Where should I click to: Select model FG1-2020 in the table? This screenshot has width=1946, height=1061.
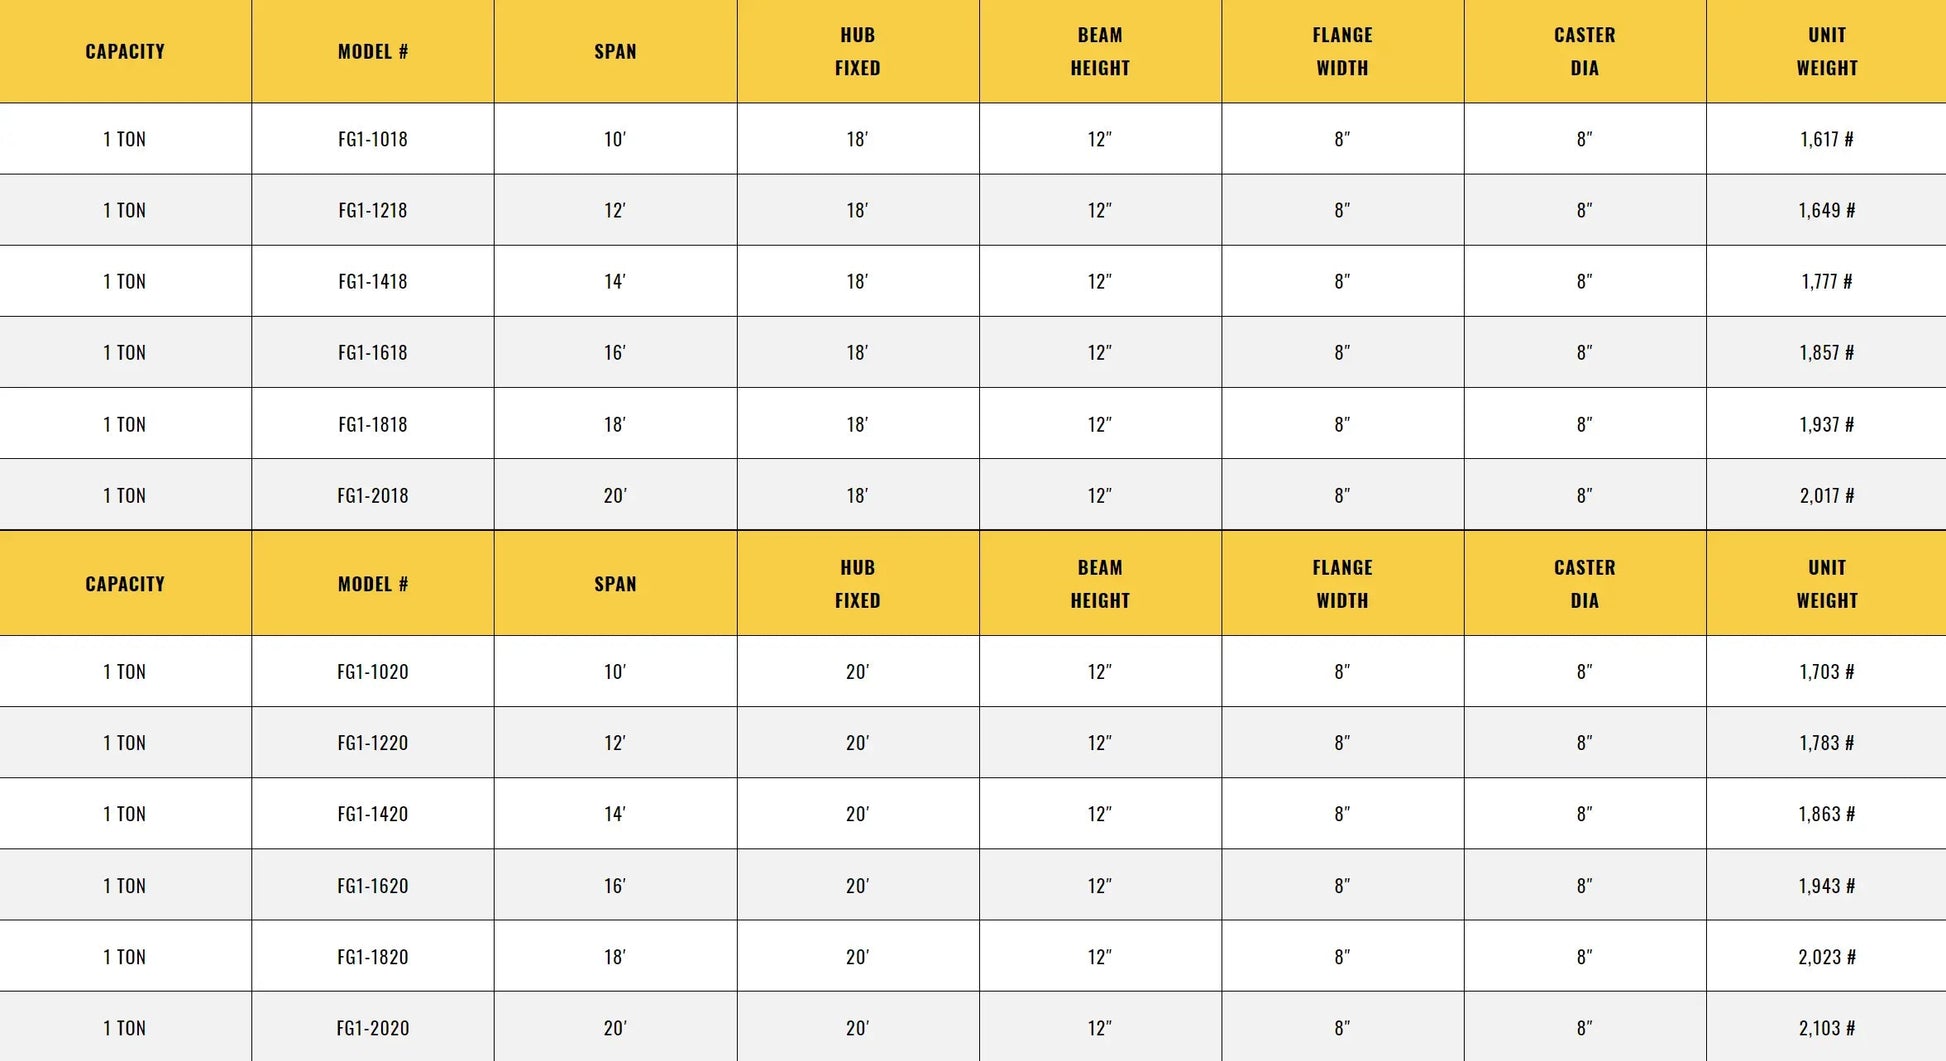coord(372,1028)
